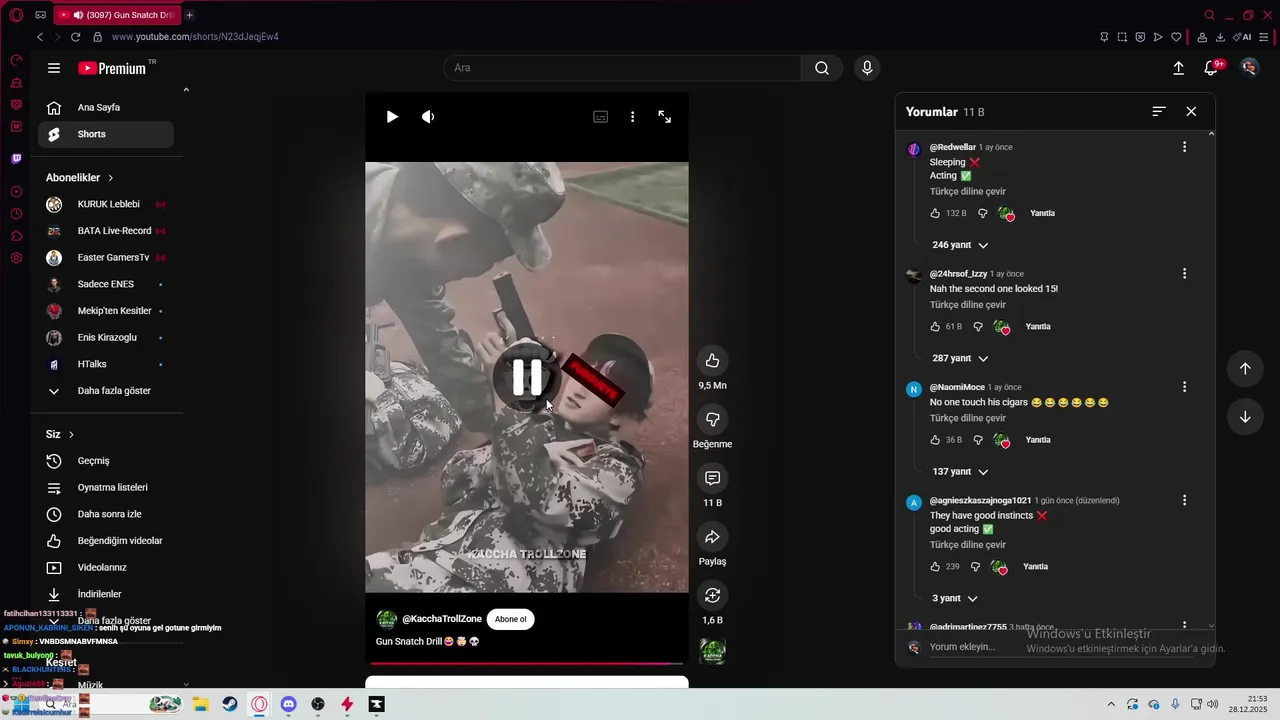Close the Yorumlar comments panel
The height and width of the screenshot is (720, 1280).
click(1191, 112)
